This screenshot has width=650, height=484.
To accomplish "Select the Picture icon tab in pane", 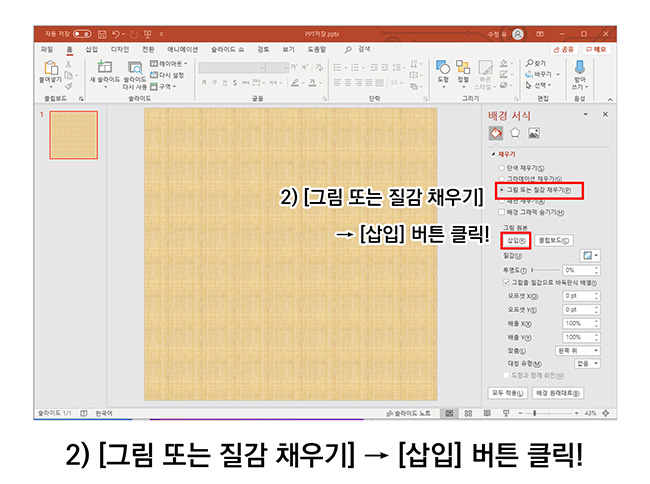I will [x=534, y=133].
